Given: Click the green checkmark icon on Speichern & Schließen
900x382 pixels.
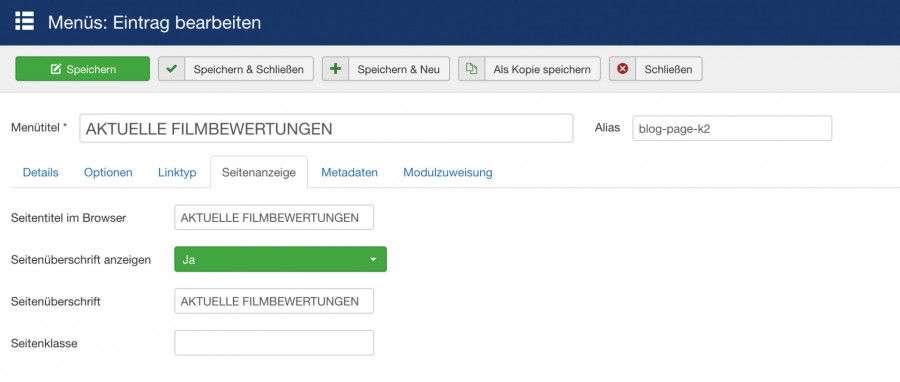Looking at the screenshot, I should tap(171, 69).
